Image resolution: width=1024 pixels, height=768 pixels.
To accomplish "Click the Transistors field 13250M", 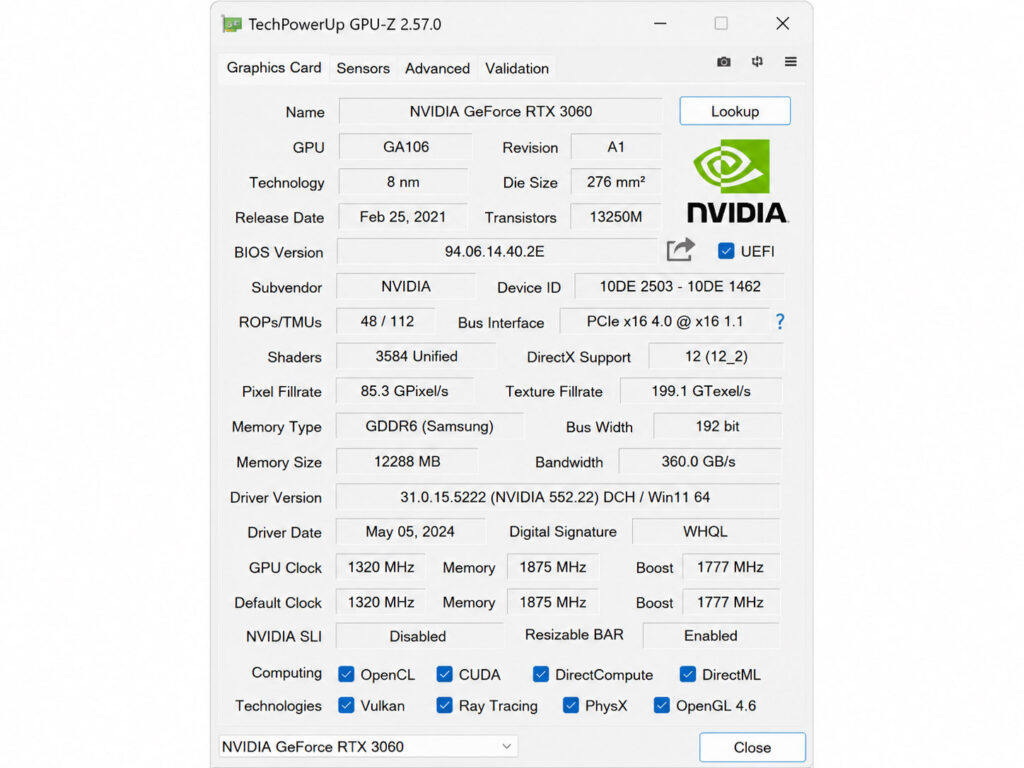I will [616, 217].
